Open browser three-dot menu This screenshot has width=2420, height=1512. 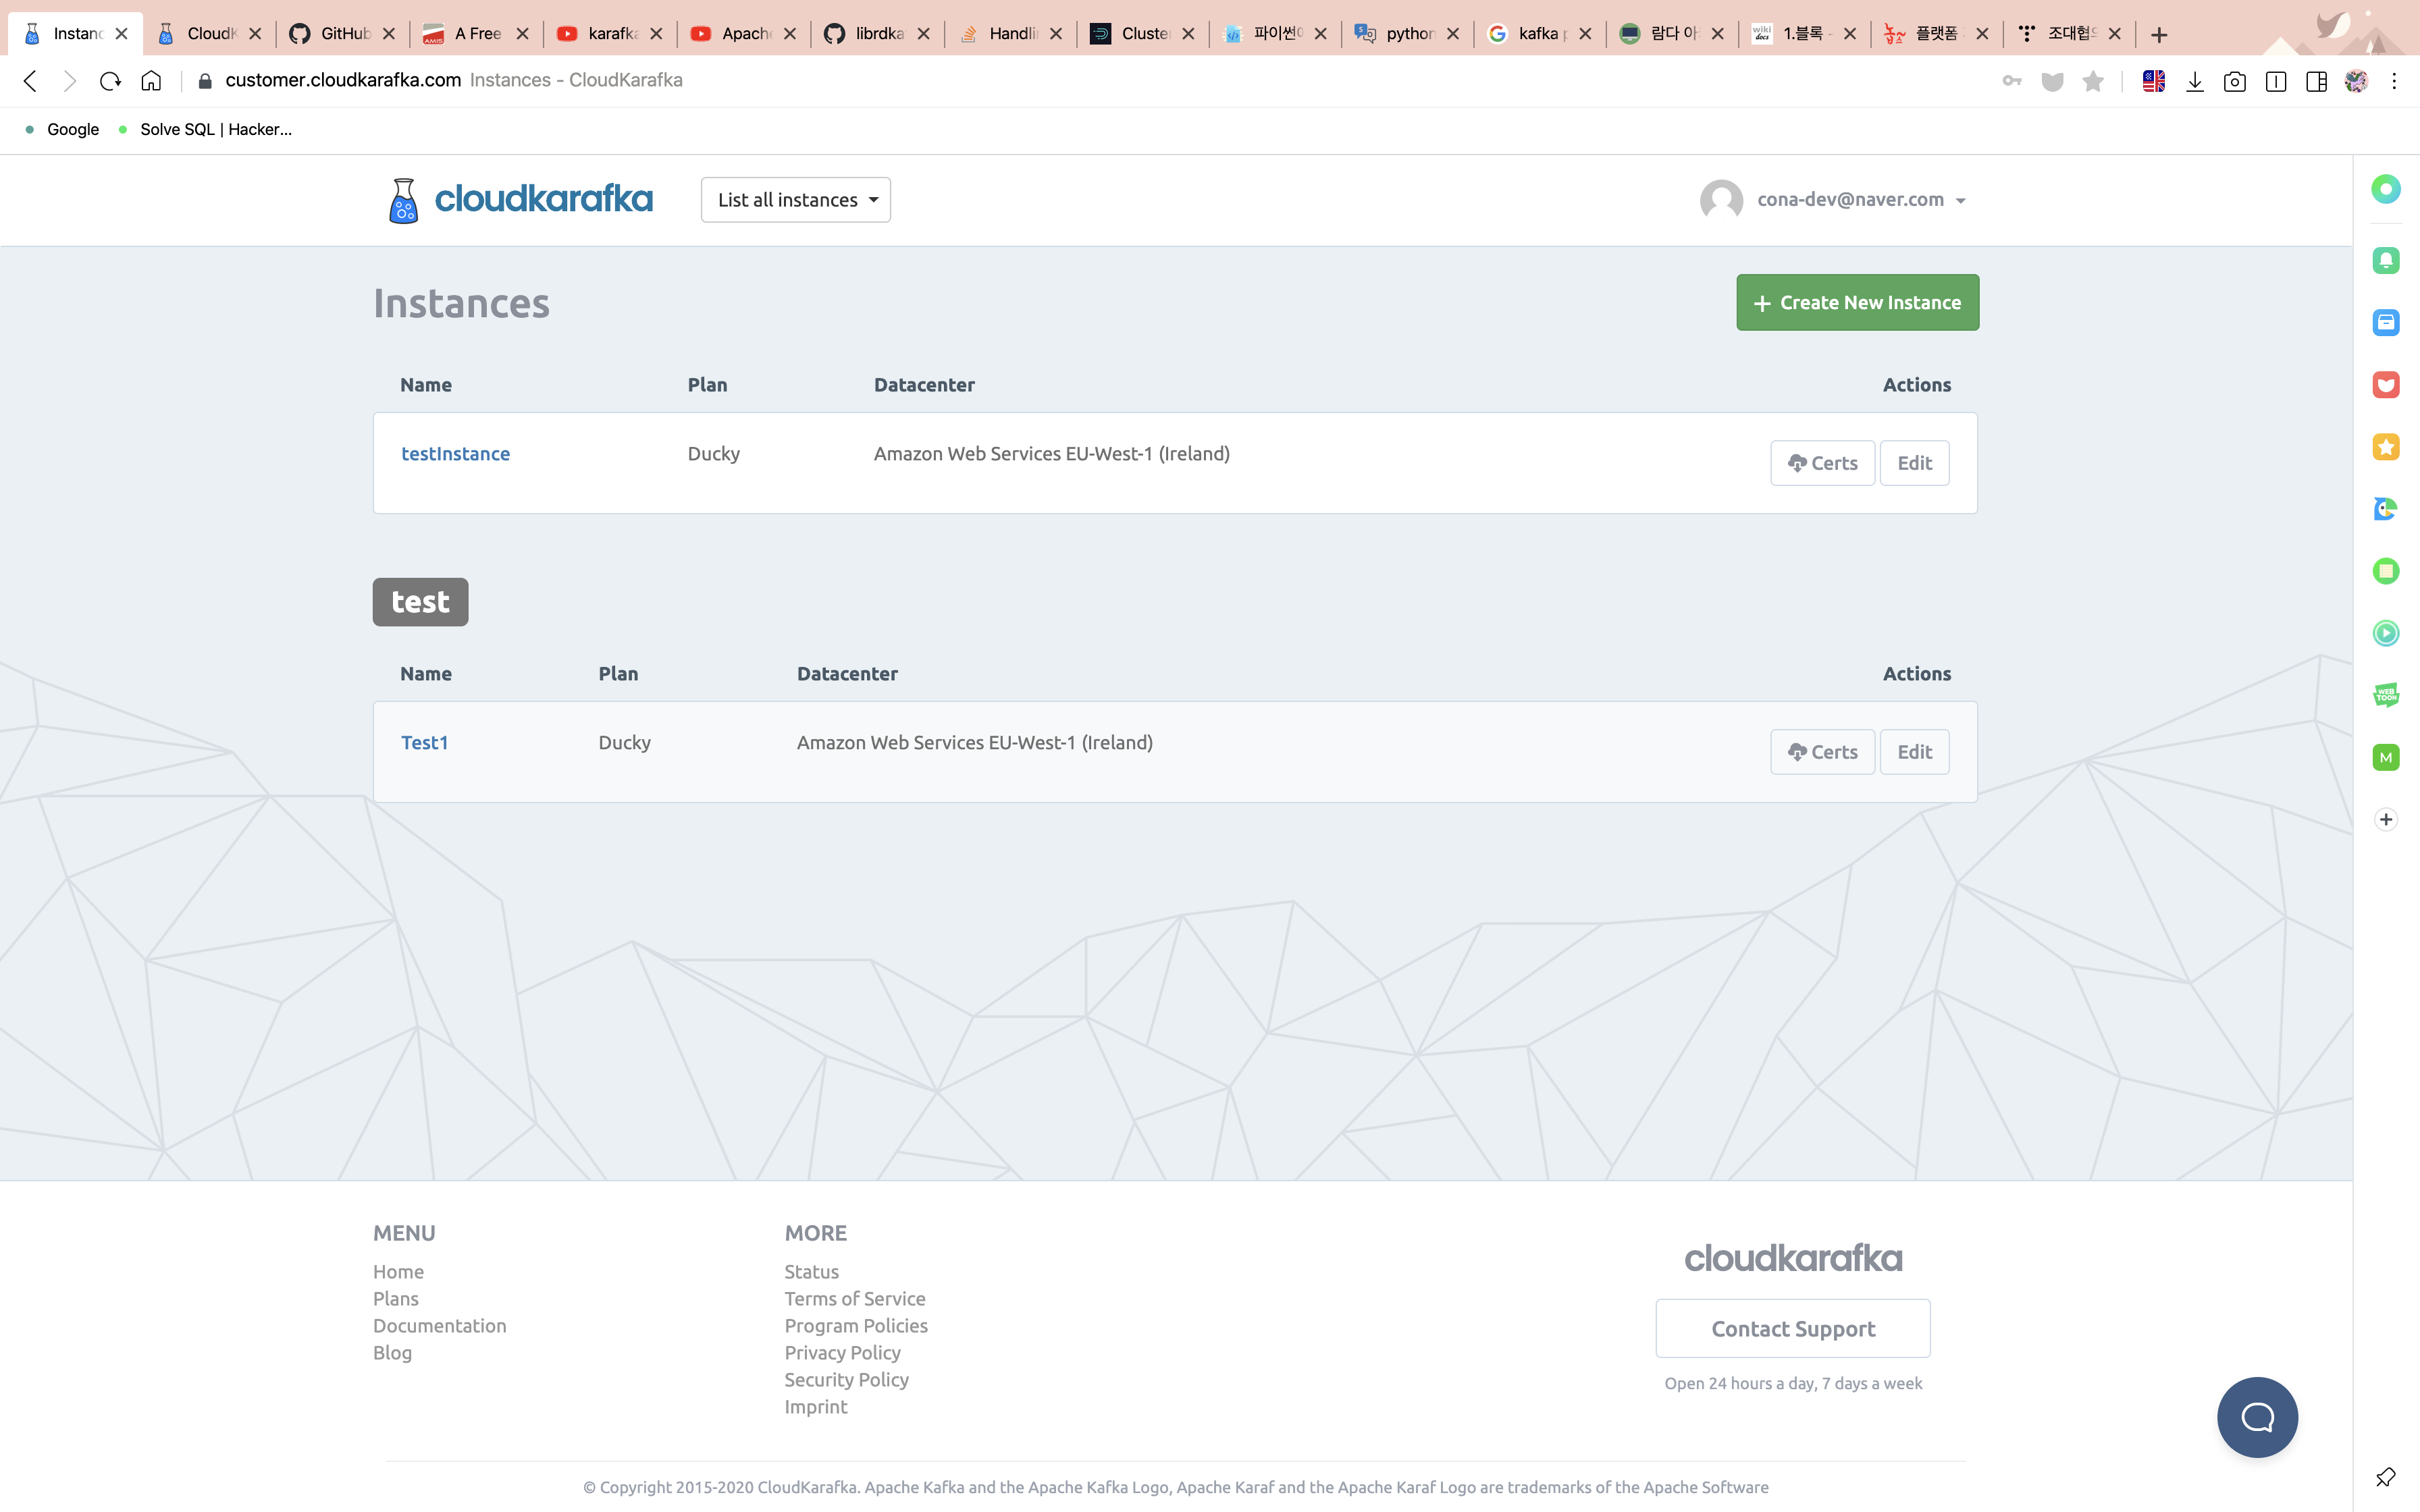click(x=2394, y=82)
